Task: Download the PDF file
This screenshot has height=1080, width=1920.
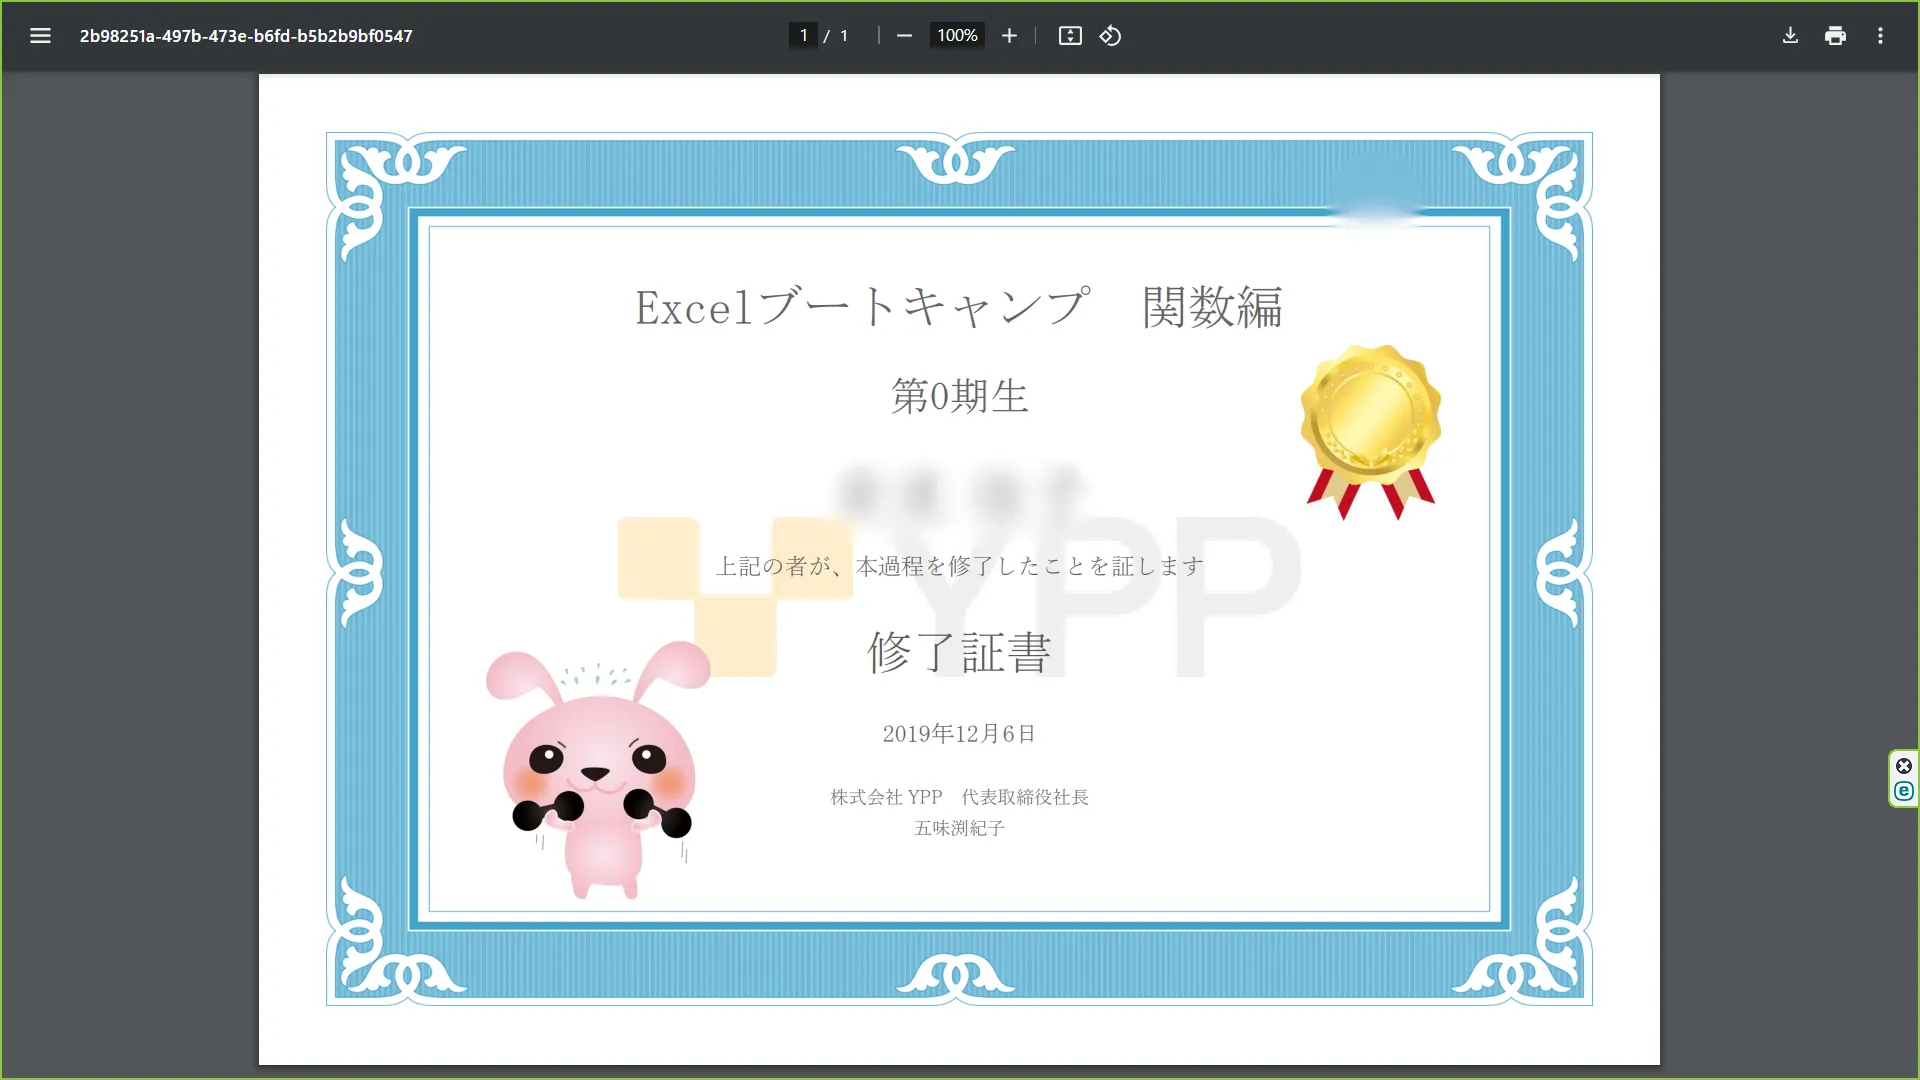Action: pos(1790,36)
